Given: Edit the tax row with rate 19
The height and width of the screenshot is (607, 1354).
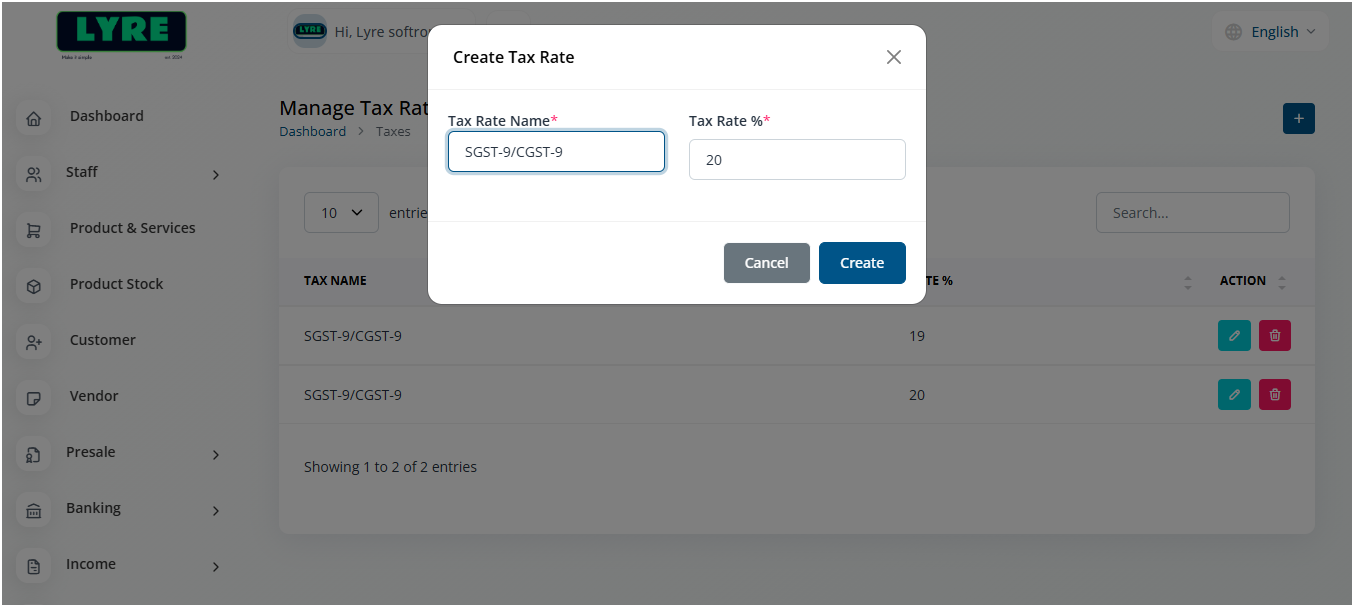Looking at the screenshot, I should (x=1234, y=336).
